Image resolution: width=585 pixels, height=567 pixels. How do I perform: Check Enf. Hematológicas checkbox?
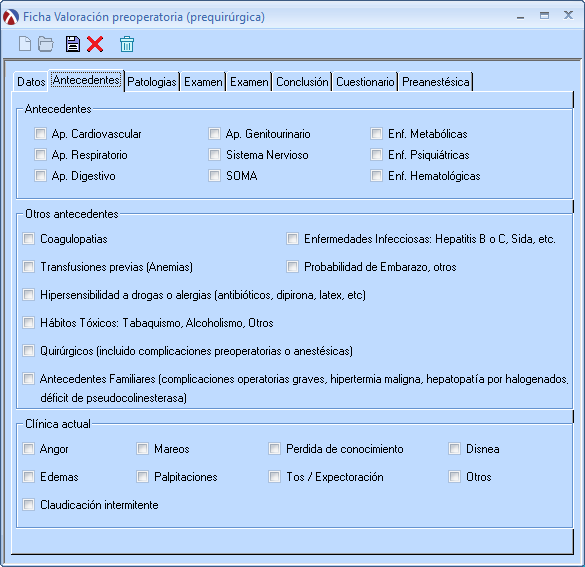click(376, 175)
